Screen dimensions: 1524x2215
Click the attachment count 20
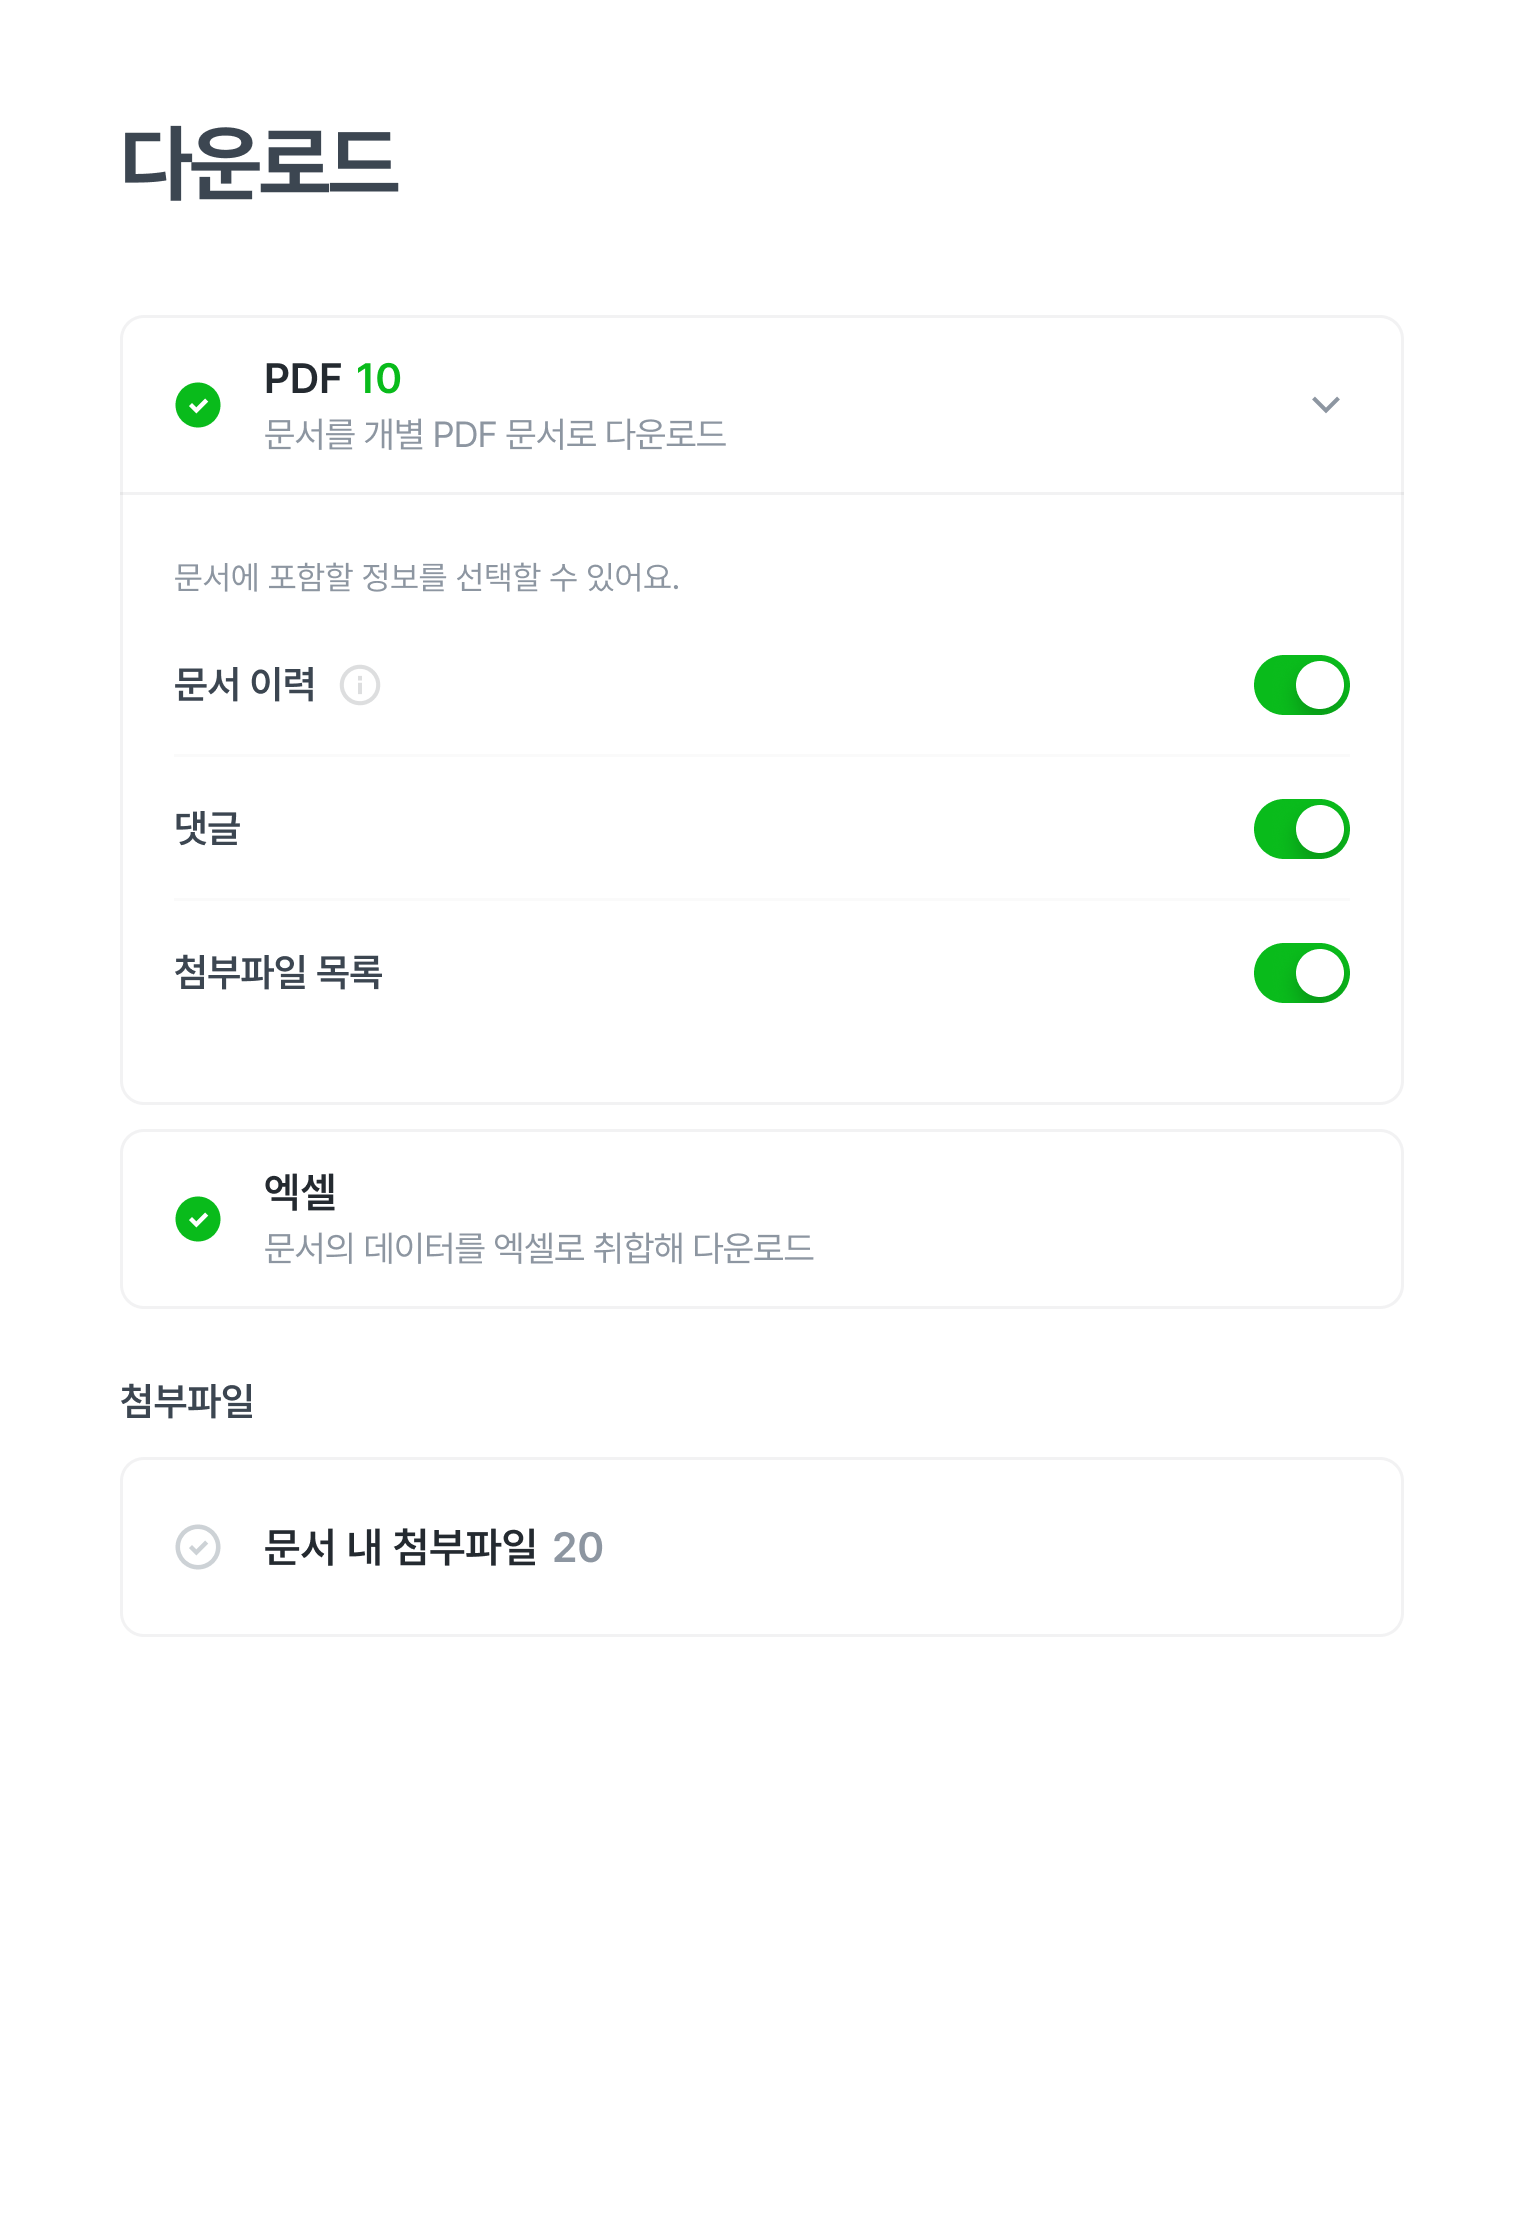[577, 1547]
